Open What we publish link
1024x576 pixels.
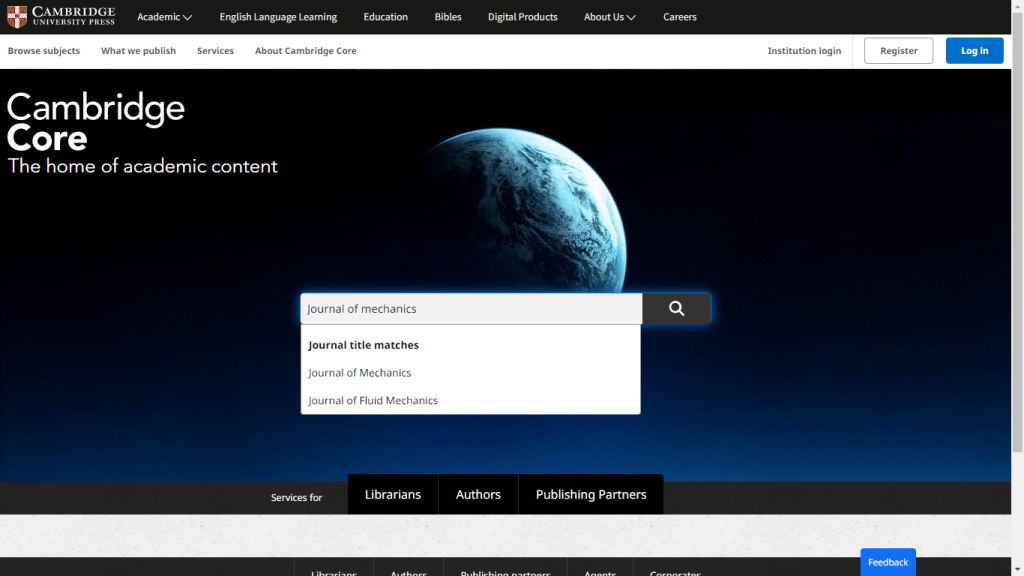click(138, 50)
